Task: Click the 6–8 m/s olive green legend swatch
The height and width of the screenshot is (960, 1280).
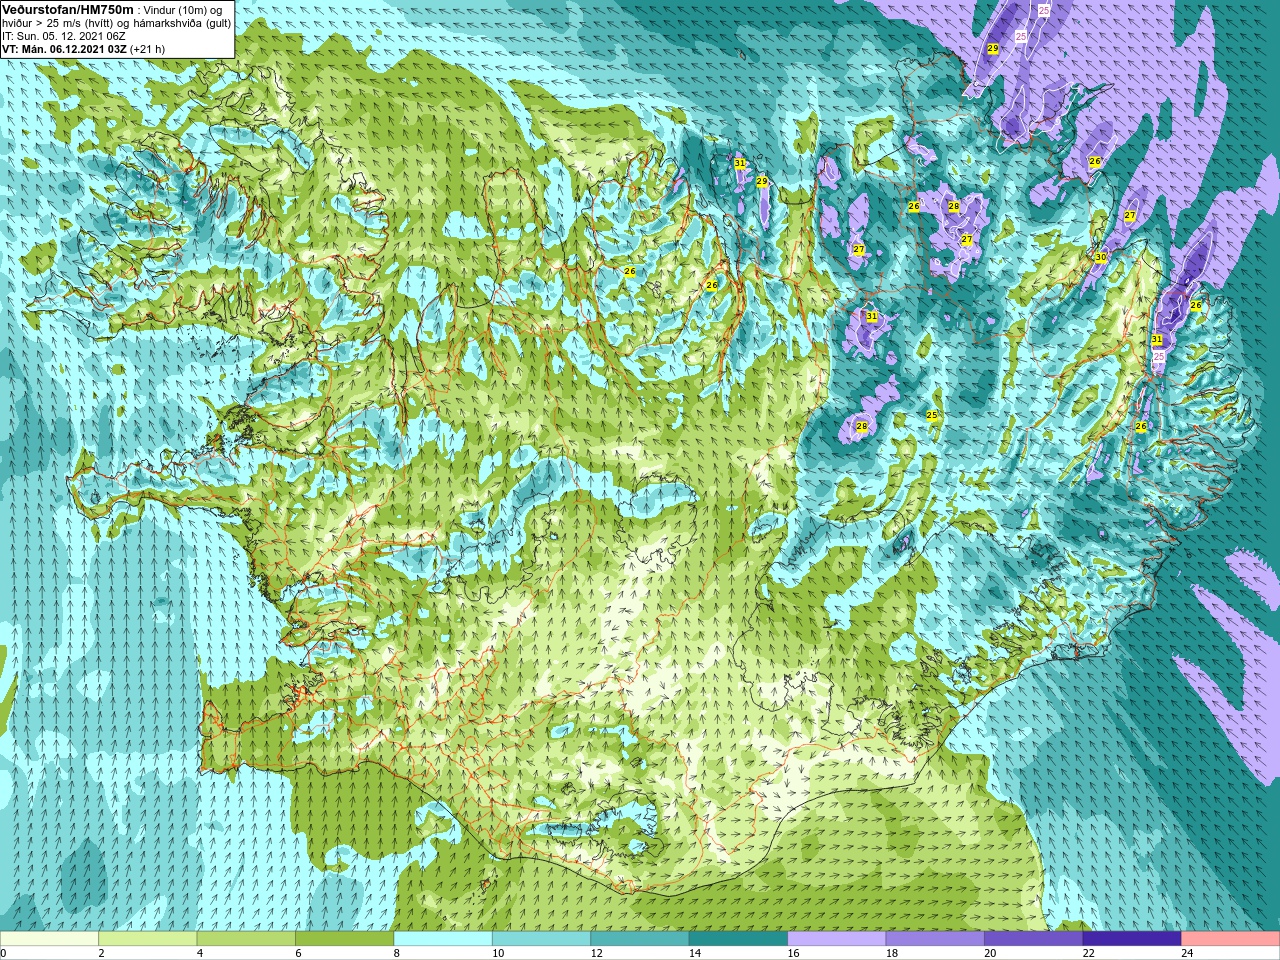Action: pyautogui.click(x=345, y=939)
